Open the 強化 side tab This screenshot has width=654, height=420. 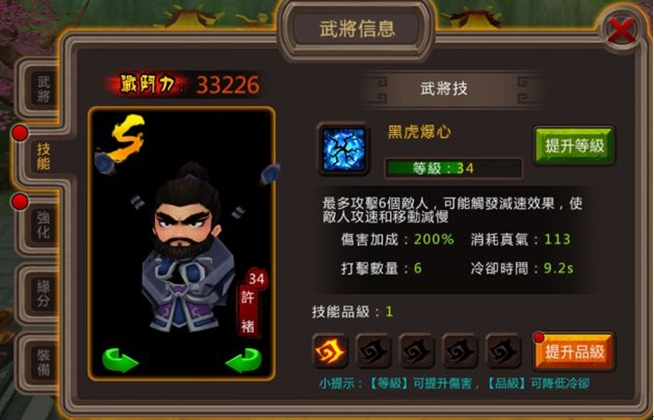pos(43,224)
